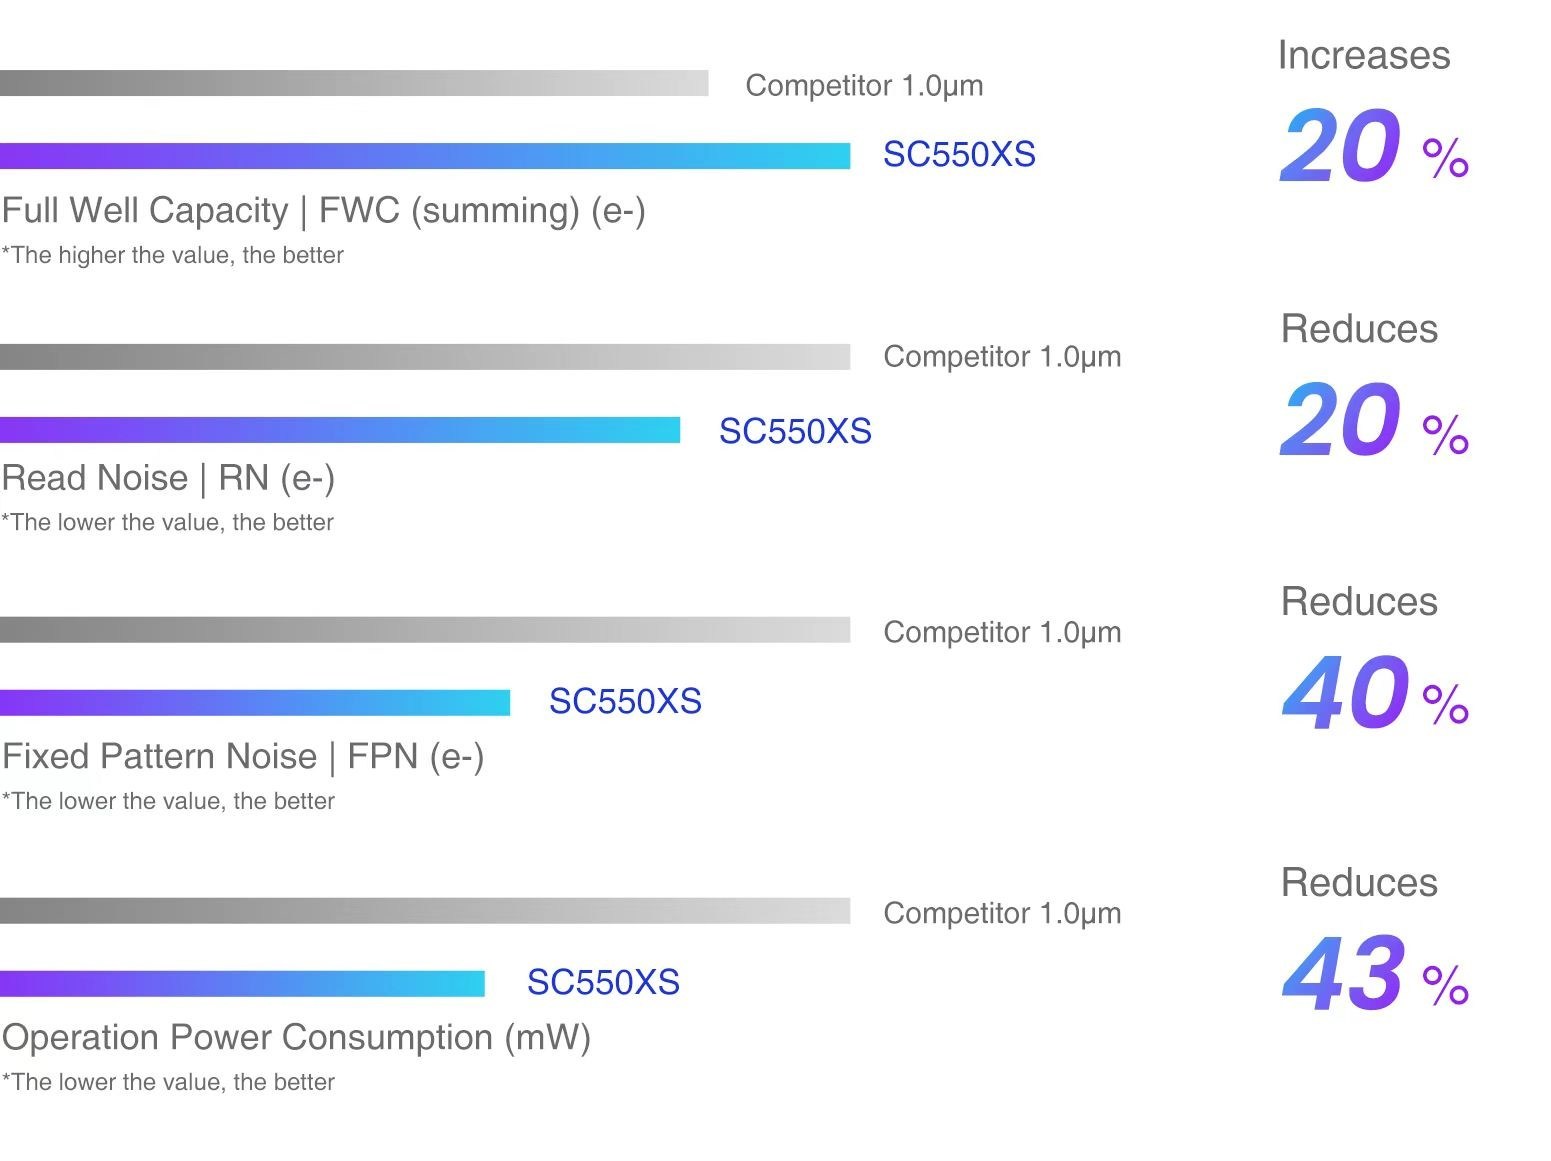The image size is (1551, 1161).
Task: Click the Competitor 1.0µm label beside the Full Well Capacity bar
Action: coord(864,86)
